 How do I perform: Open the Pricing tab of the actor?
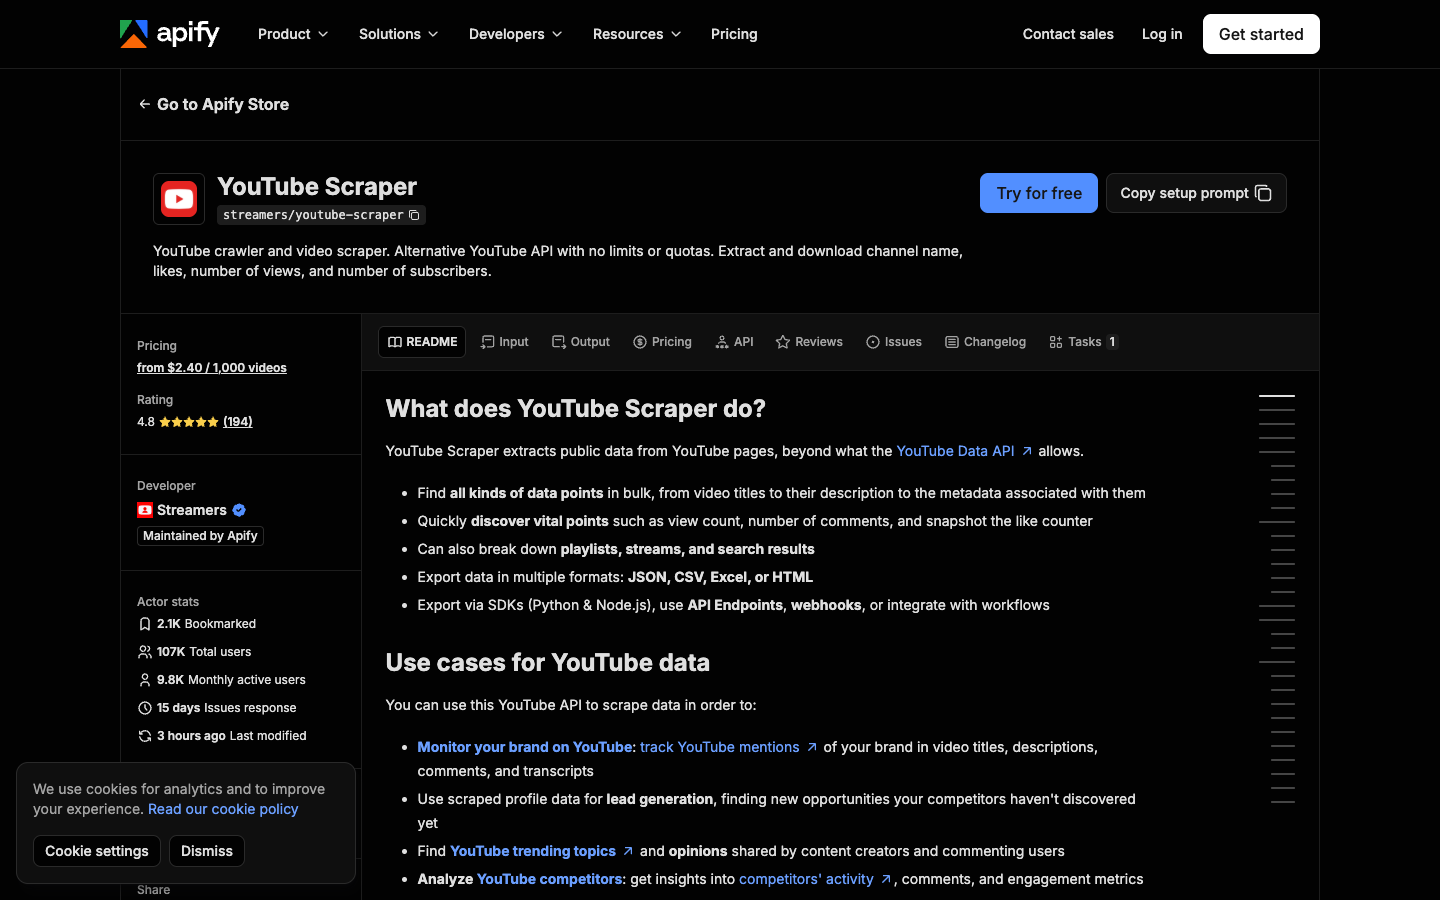[662, 342]
